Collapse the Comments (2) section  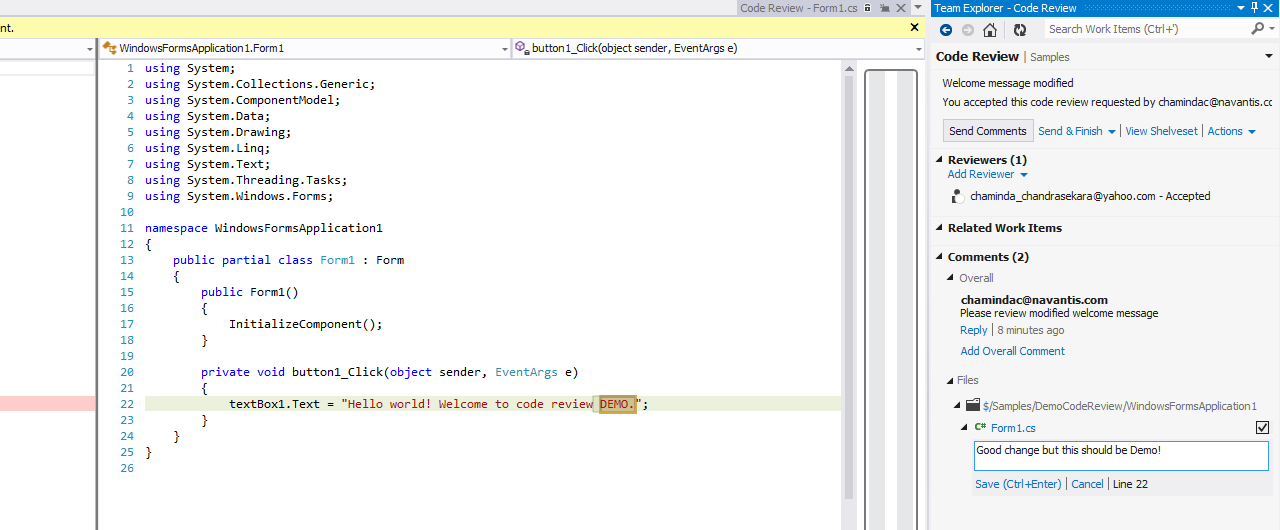[939, 257]
